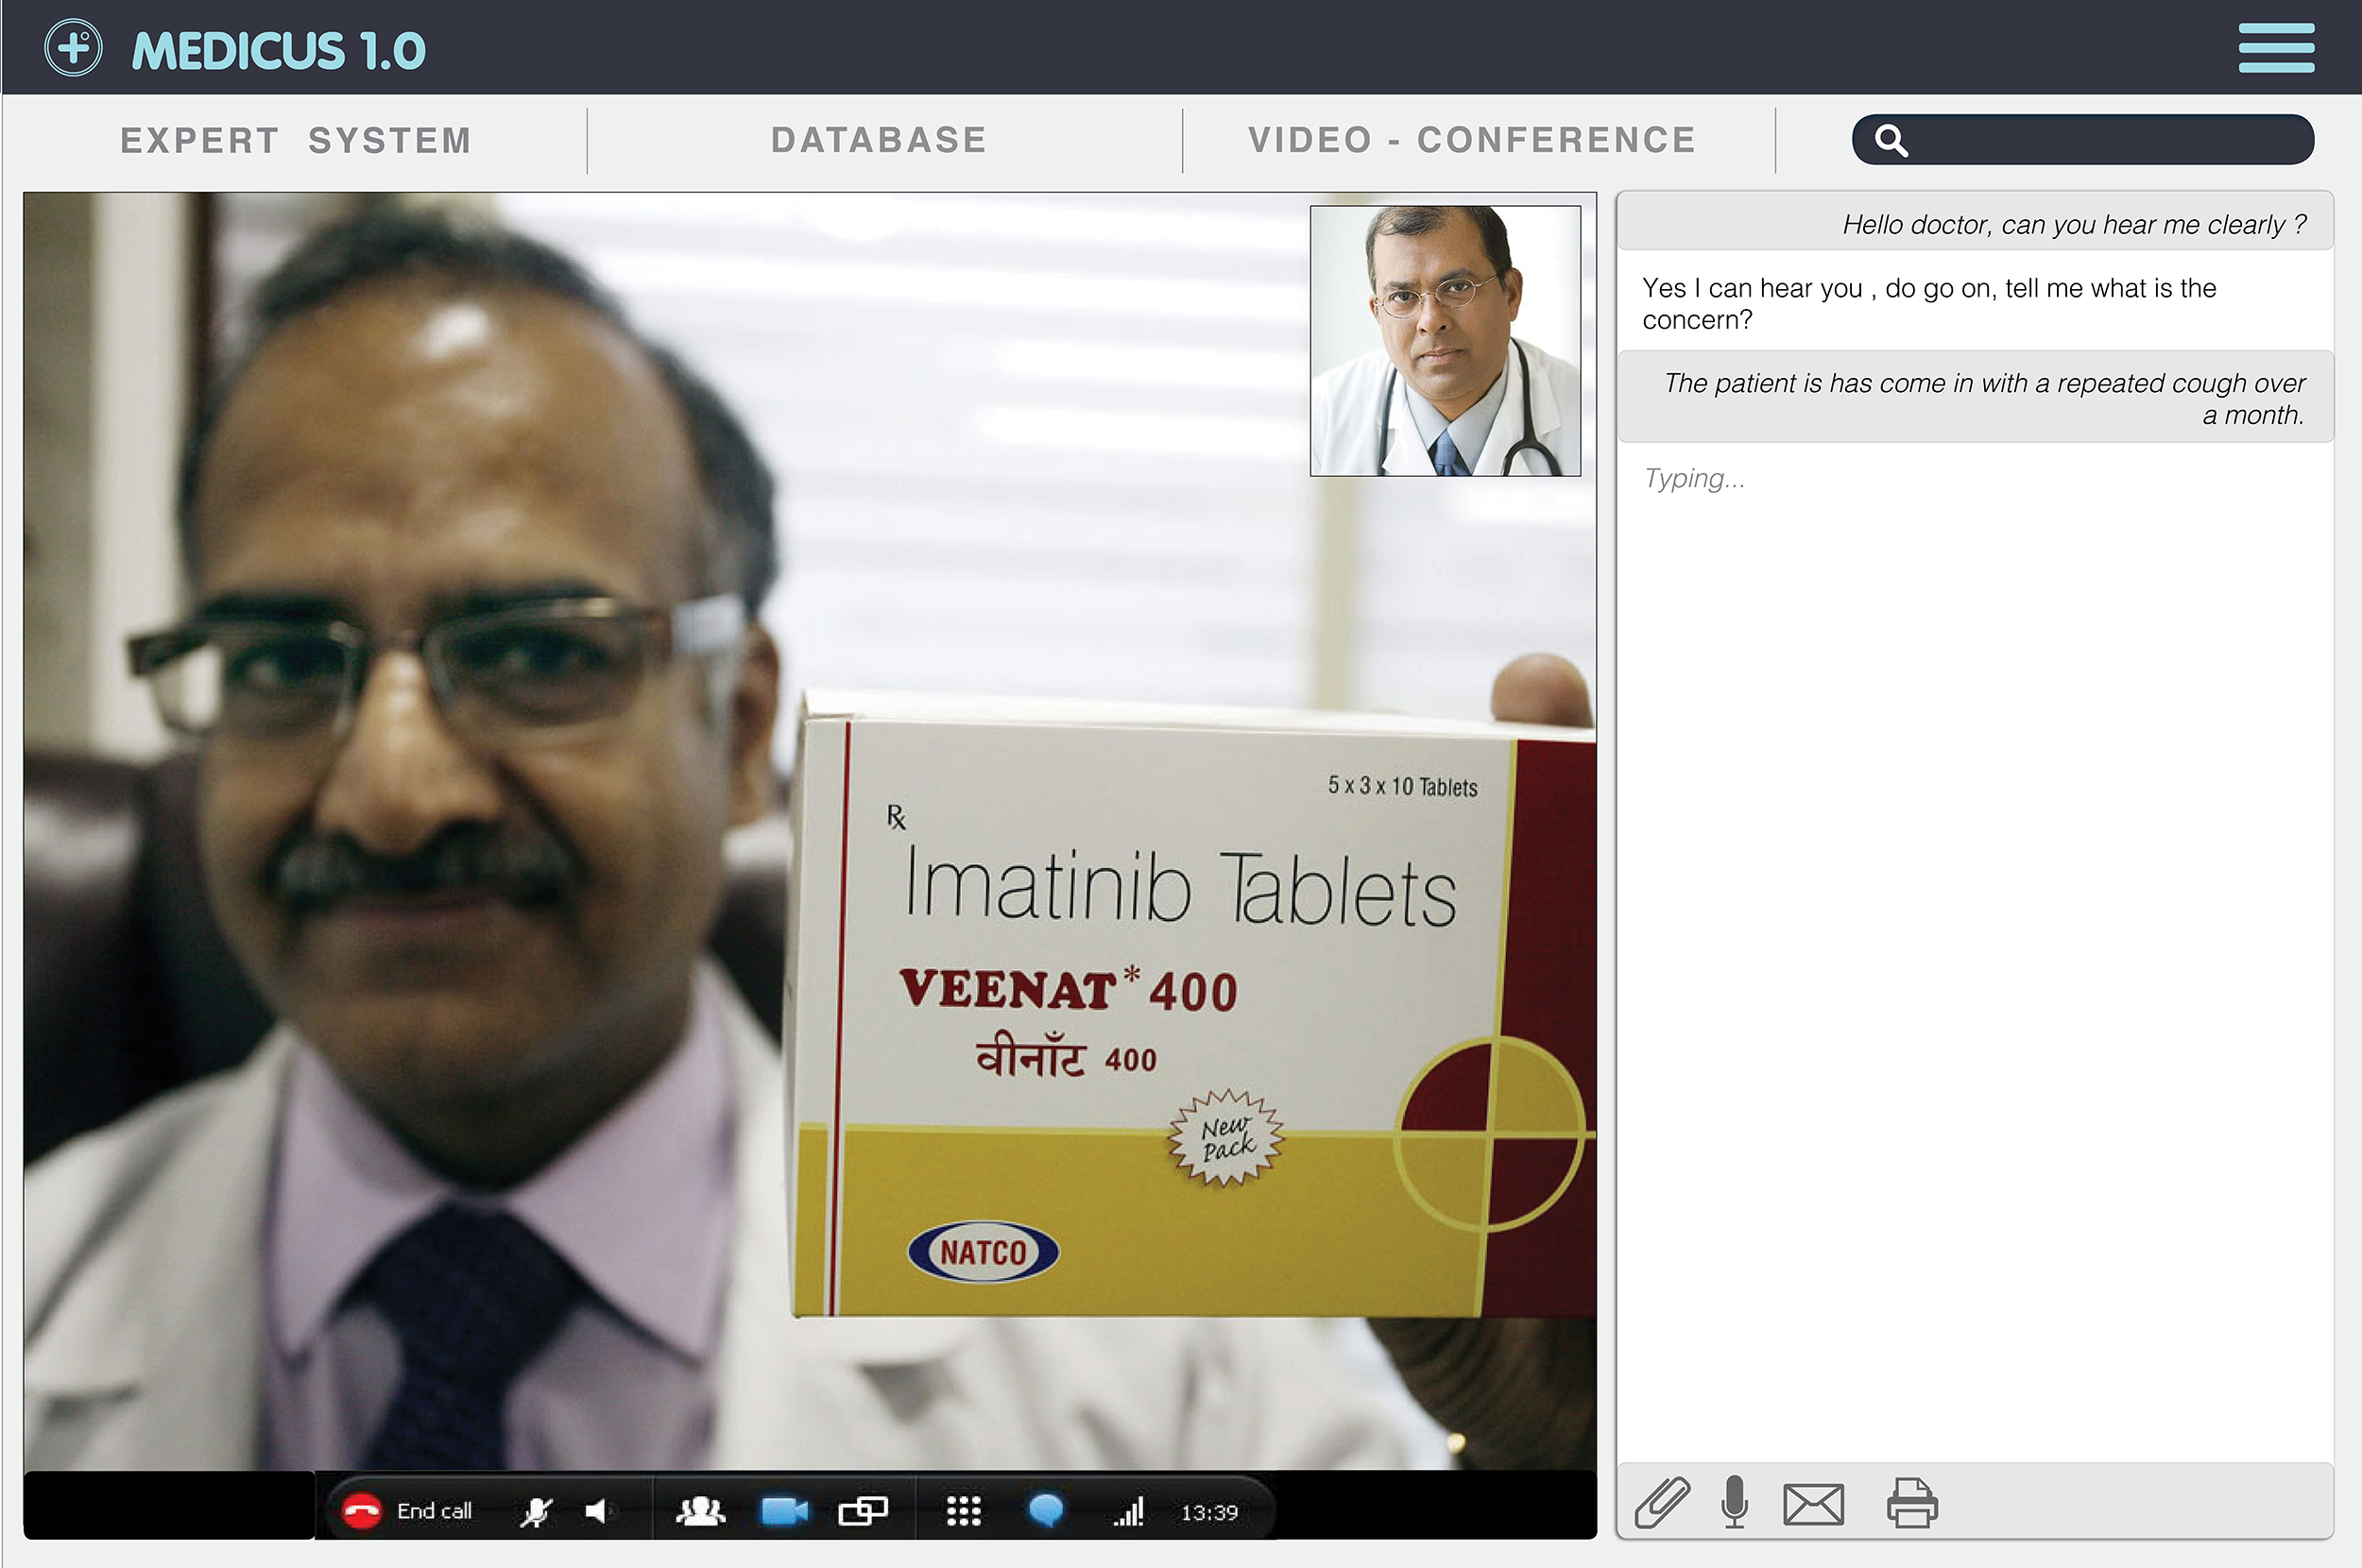2362x1568 pixels.
Task: Select reply 'Yes I can hear you'
Action: tap(1929, 304)
